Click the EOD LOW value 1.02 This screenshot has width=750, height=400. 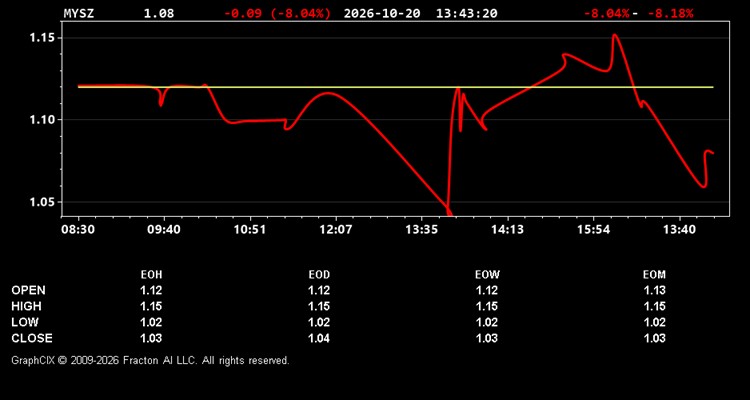tap(319, 322)
